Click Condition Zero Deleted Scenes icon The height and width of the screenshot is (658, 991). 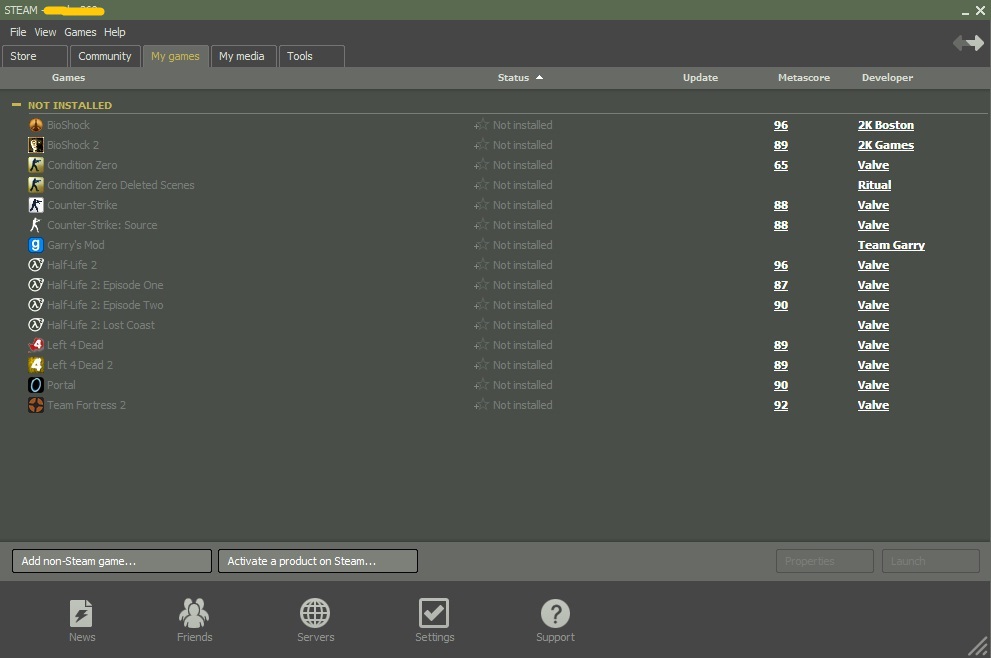tap(36, 185)
